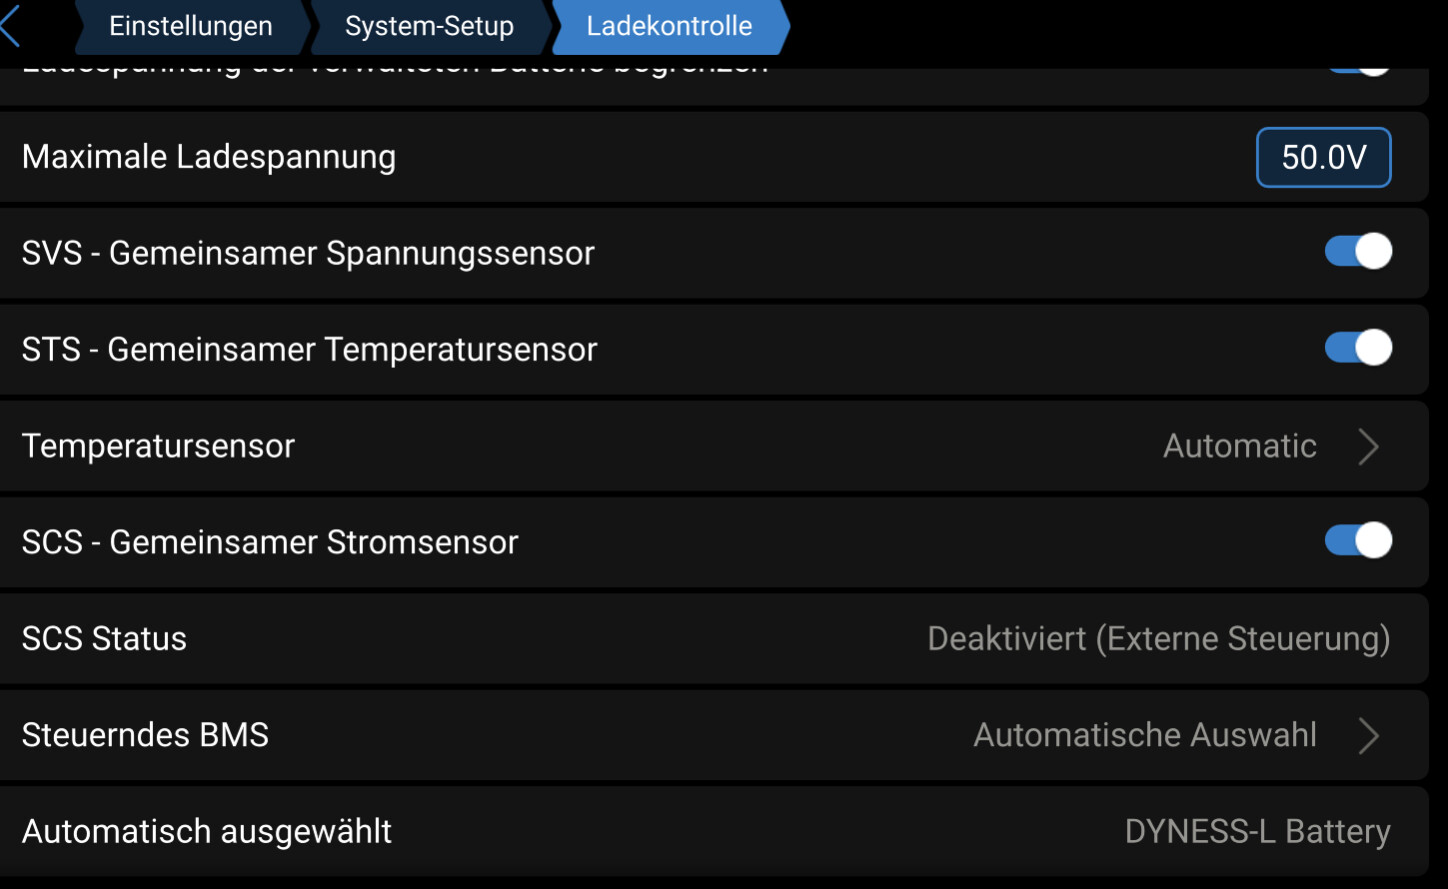Viewport: 1448px width, 889px height.
Task: Disable SVS shared voltage sensor switch
Action: click(x=1358, y=251)
